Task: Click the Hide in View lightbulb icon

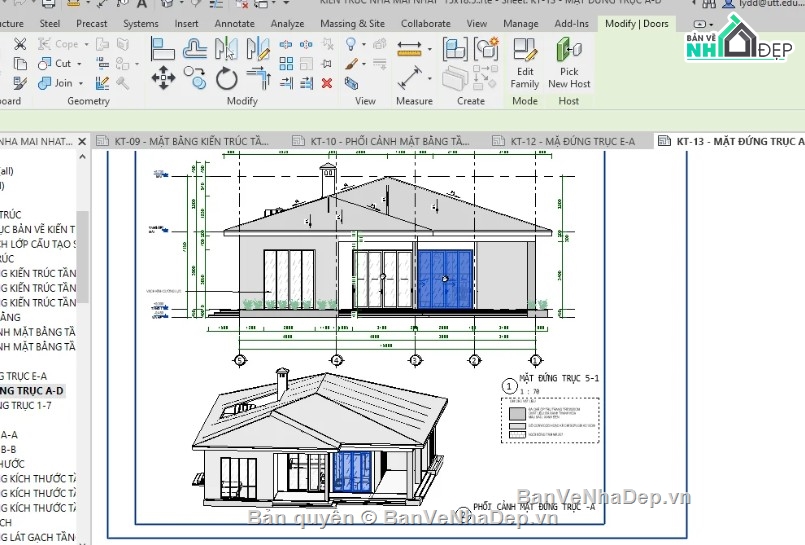Action: (351, 45)
